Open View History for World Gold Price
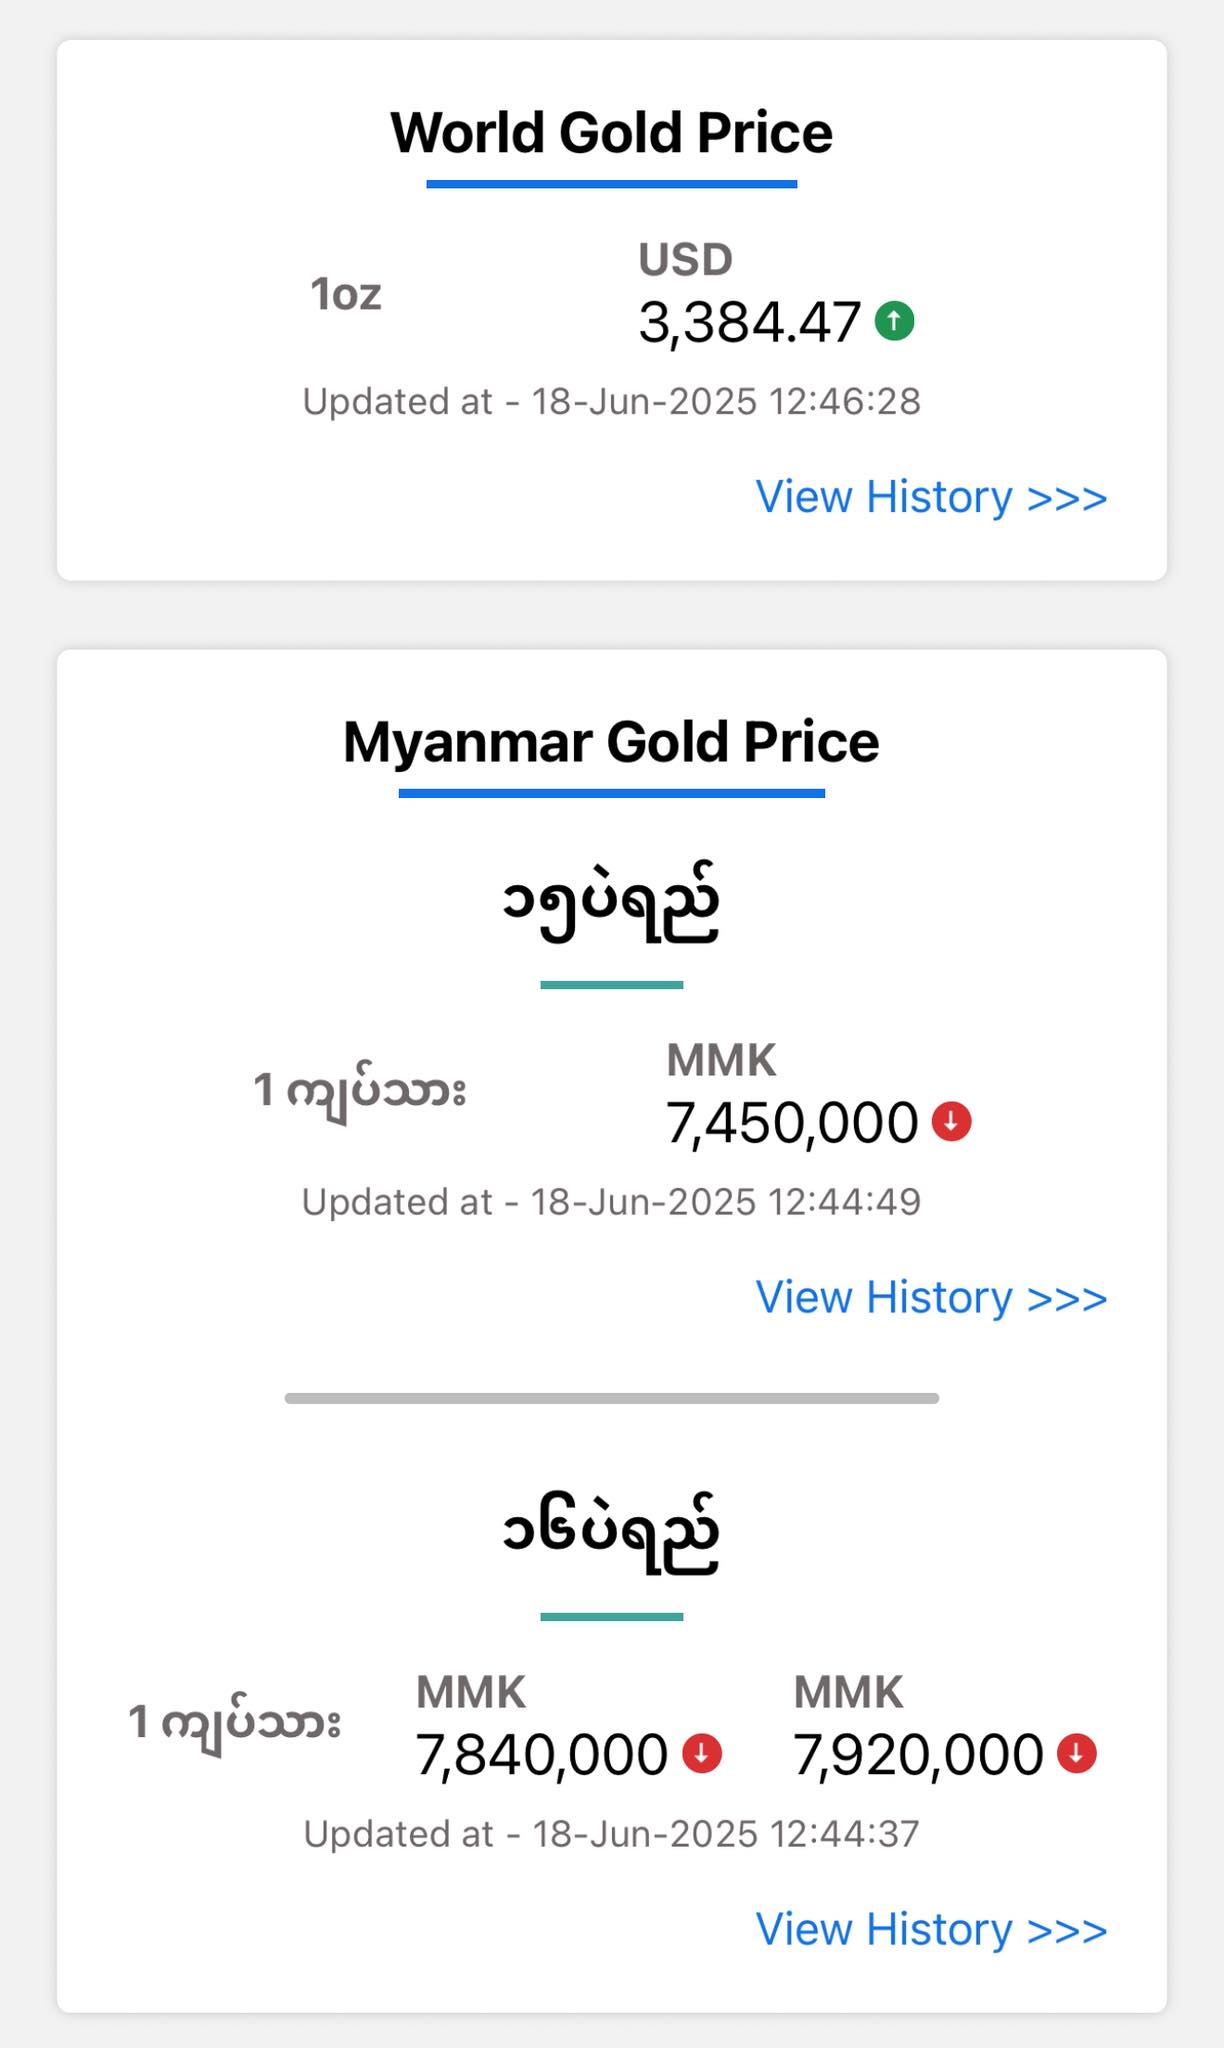 [x=931, y=497]
